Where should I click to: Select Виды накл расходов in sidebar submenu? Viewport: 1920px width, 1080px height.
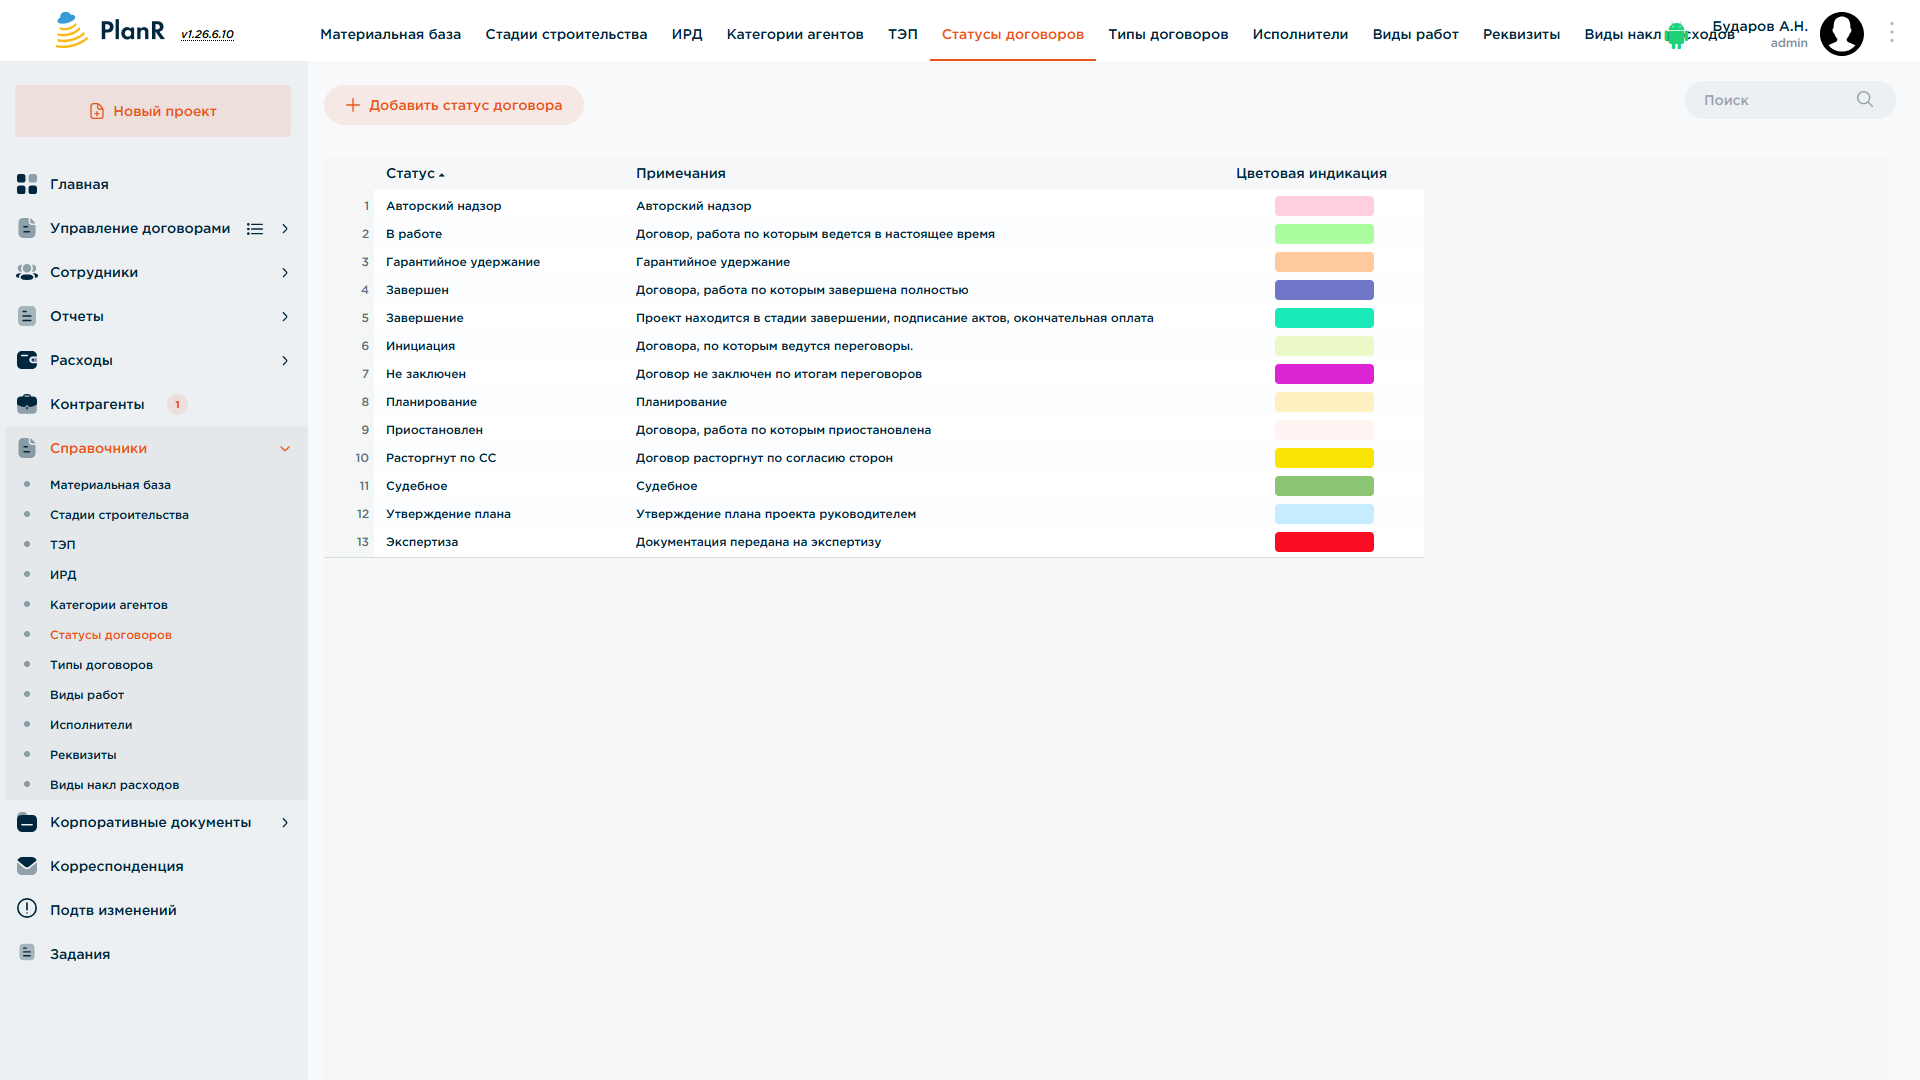coord(115,785)
